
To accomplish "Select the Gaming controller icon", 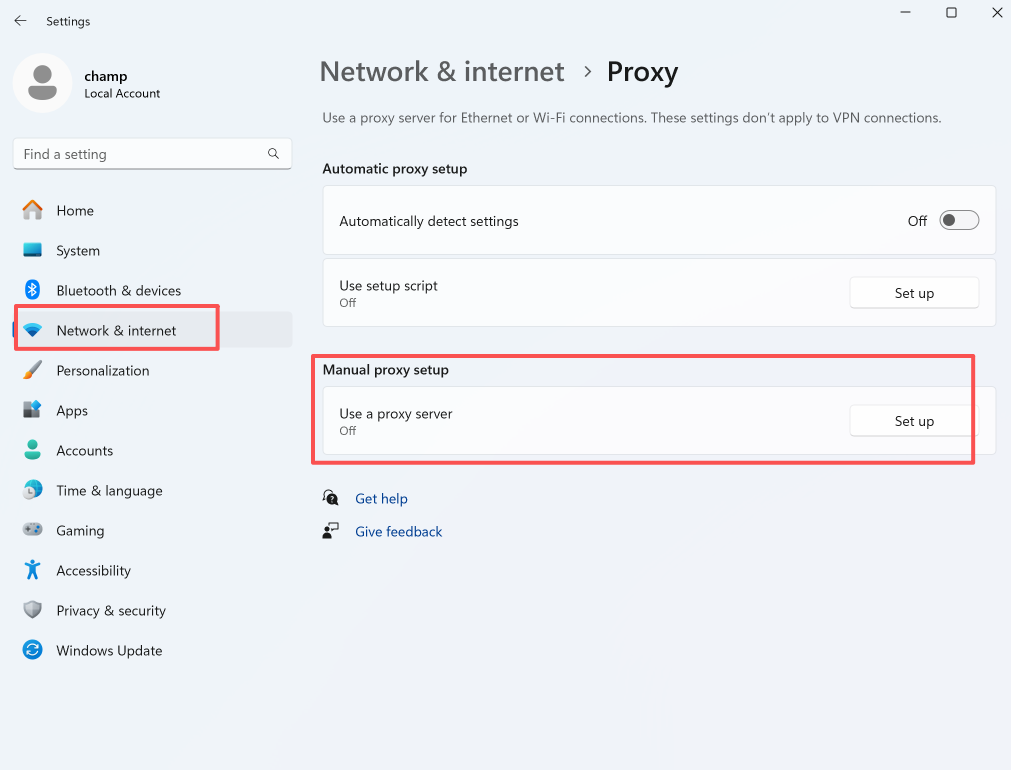I will tap(33, 531).
